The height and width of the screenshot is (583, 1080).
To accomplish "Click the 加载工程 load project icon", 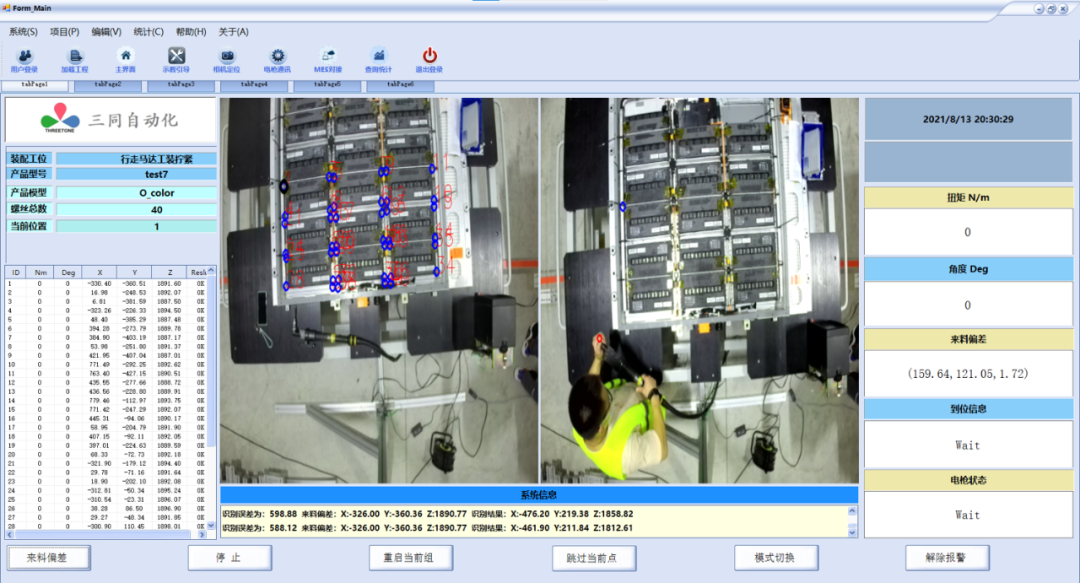I will pos(74,60).
